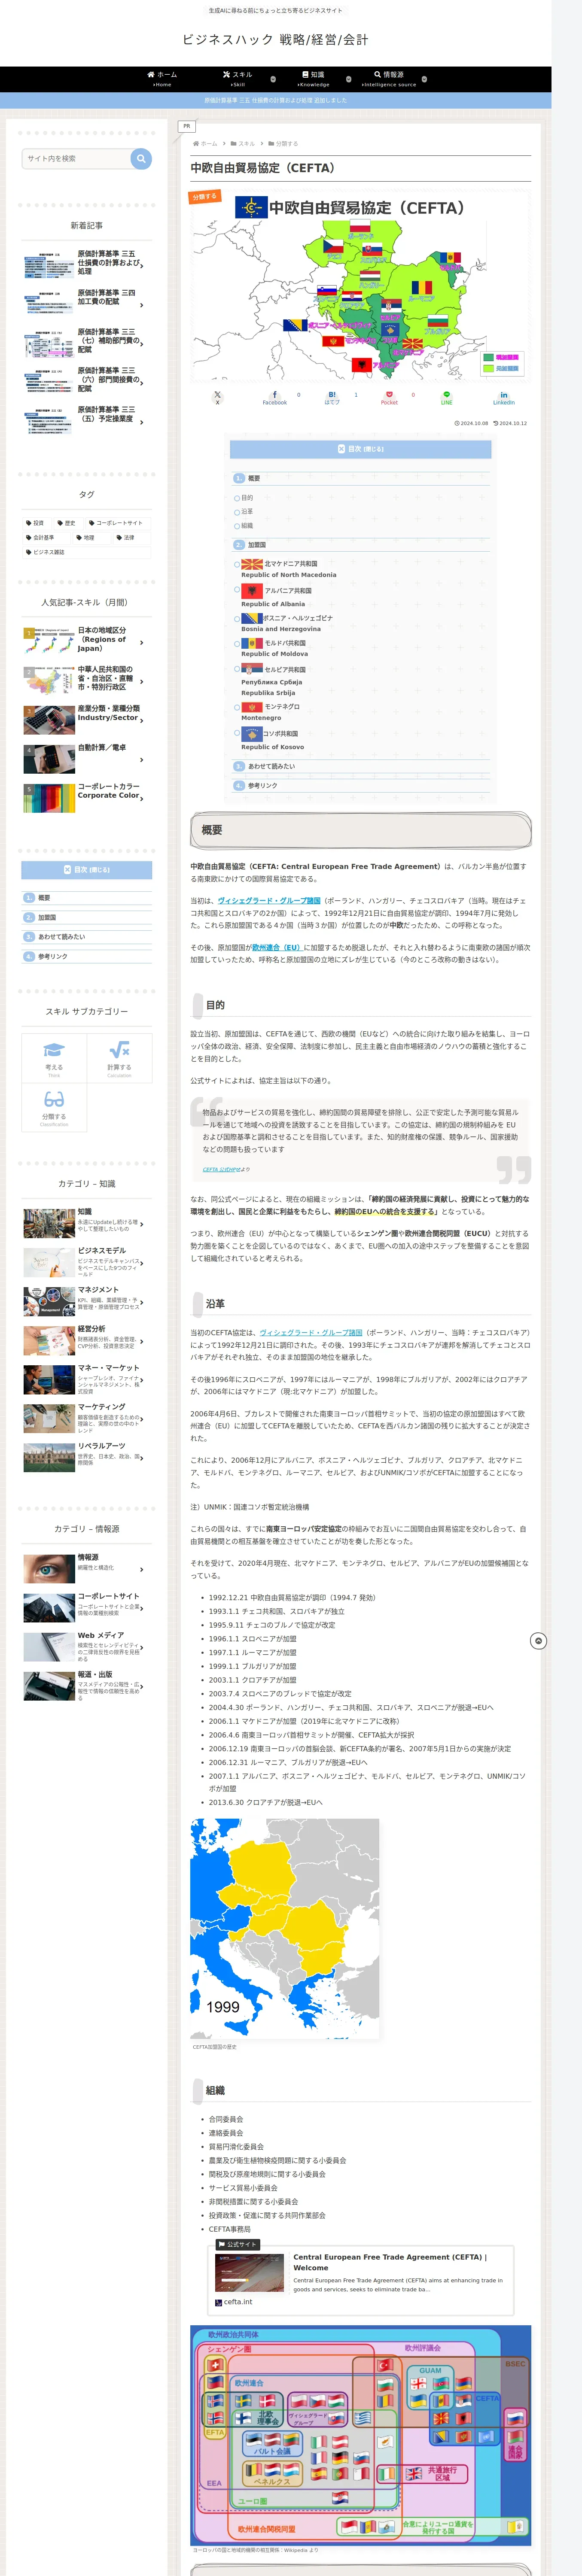
Task: Open the マネジメント knowledge category
Action: (87, 1301)
